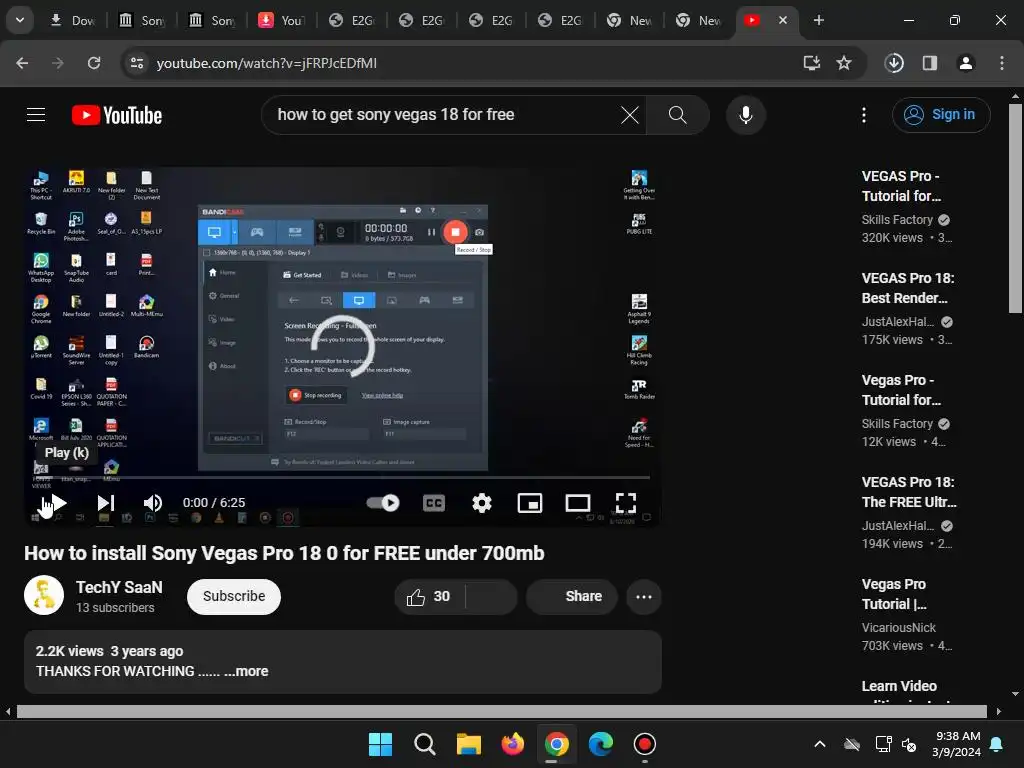Start voice search with microphone
The width and height of the screenshot is (1024, 768).
point(745,115)
